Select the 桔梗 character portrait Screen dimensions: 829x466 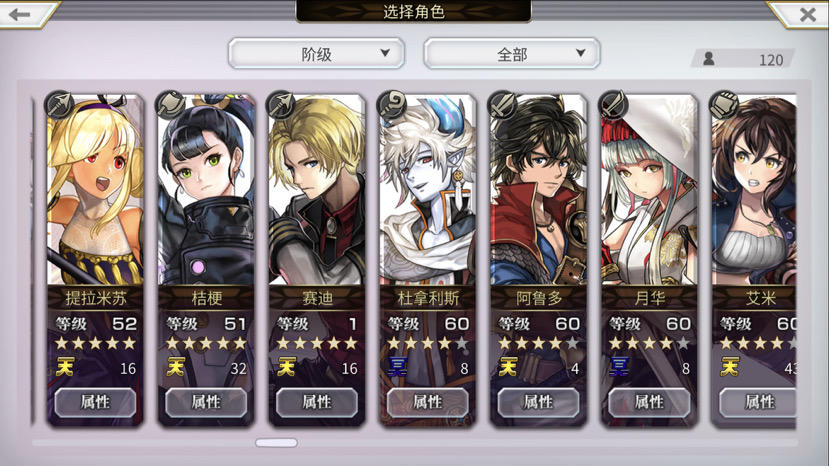(x=206, y=190)
